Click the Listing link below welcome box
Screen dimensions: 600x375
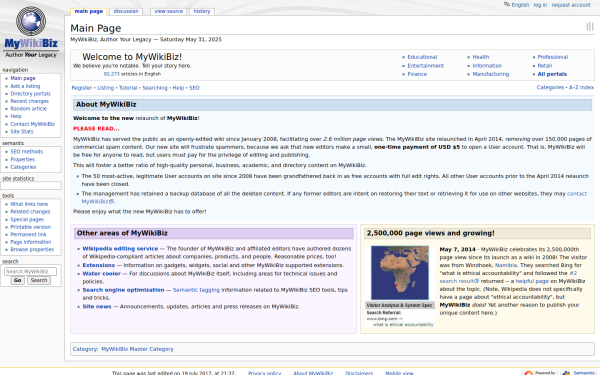106,88
